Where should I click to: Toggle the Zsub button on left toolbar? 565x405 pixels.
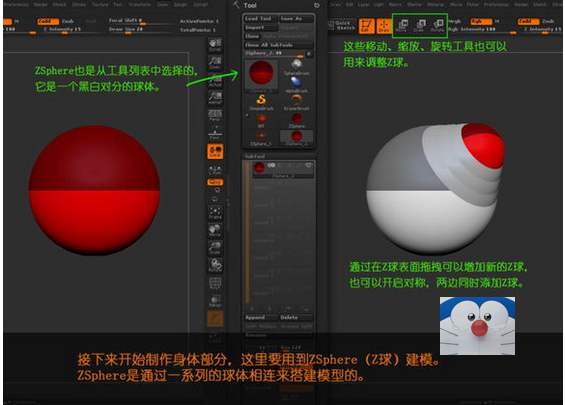pyautogui.click(x=67, y=21)
